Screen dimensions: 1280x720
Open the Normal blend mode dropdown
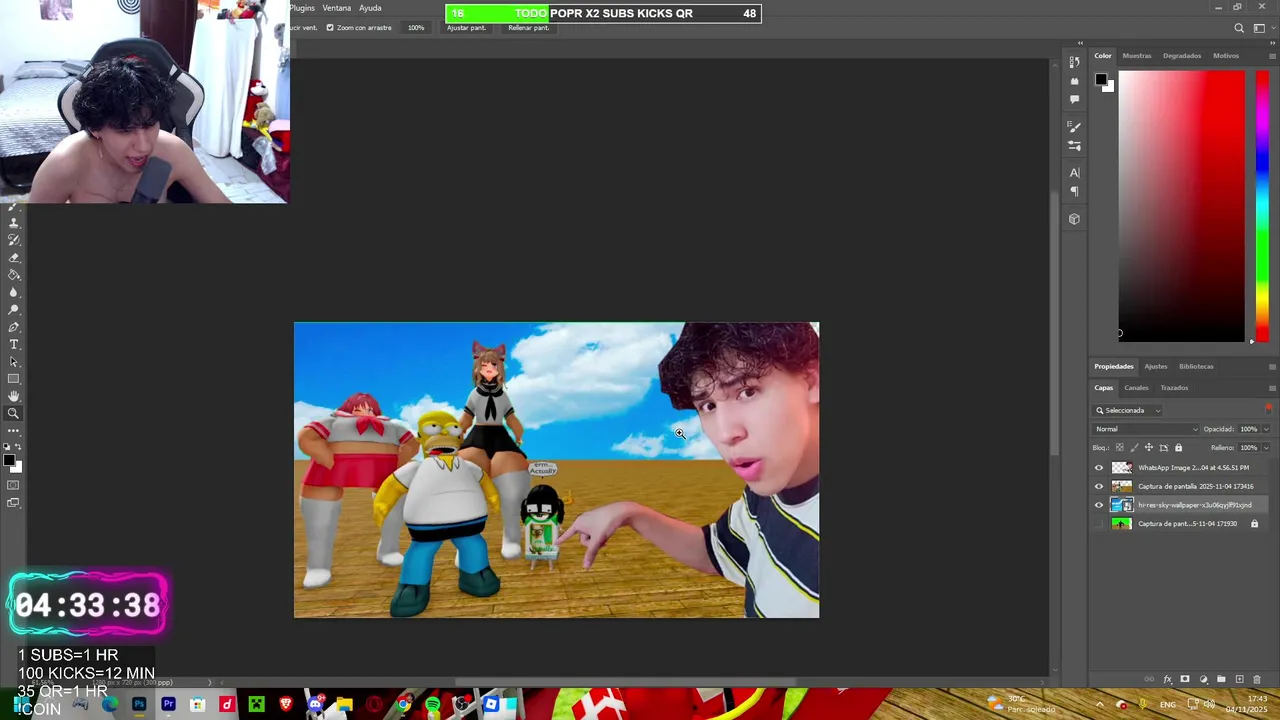coord(1146,429)
